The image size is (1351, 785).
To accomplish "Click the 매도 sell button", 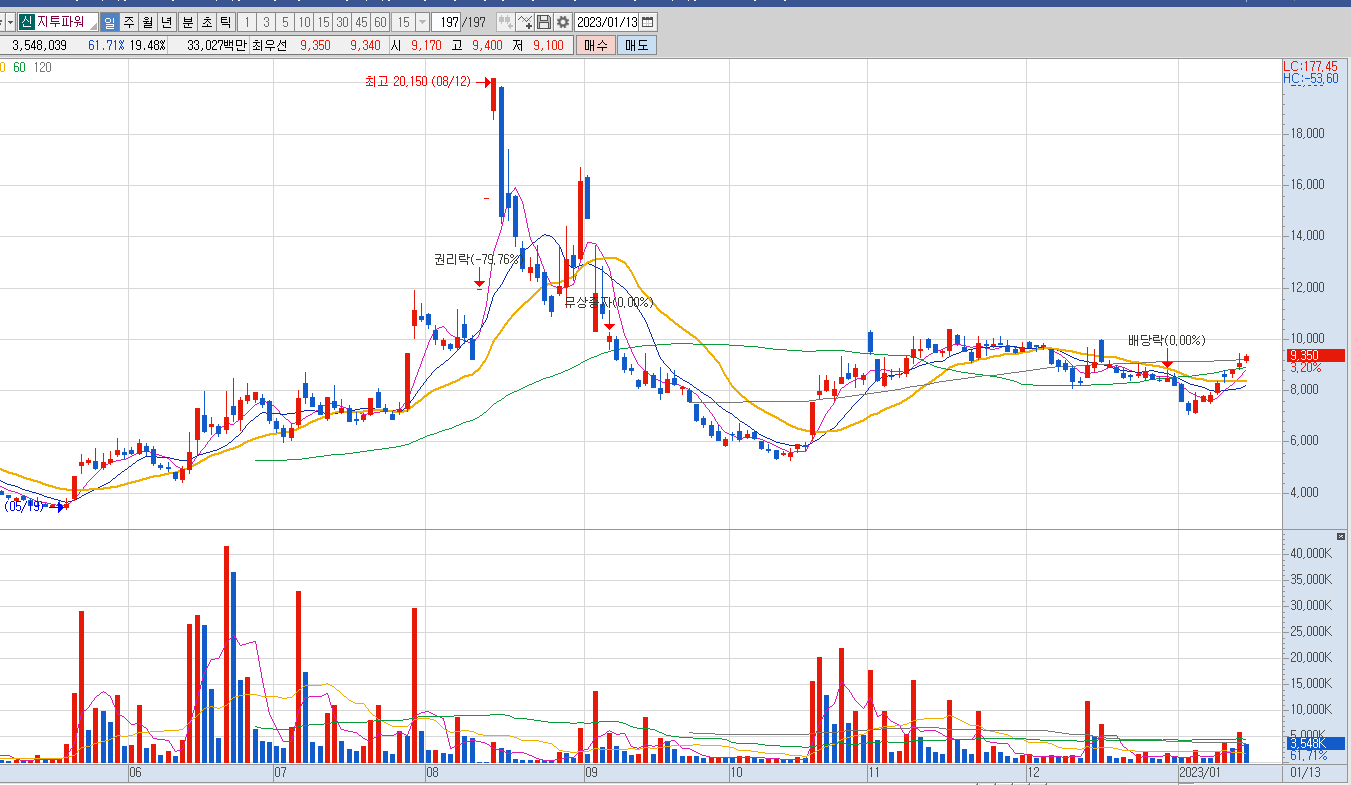I will point(637,45).
